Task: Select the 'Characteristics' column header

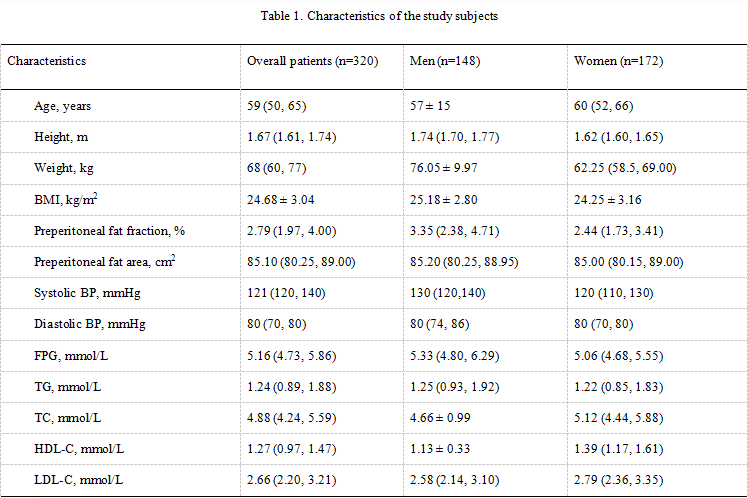Action: tap(47, 61)
